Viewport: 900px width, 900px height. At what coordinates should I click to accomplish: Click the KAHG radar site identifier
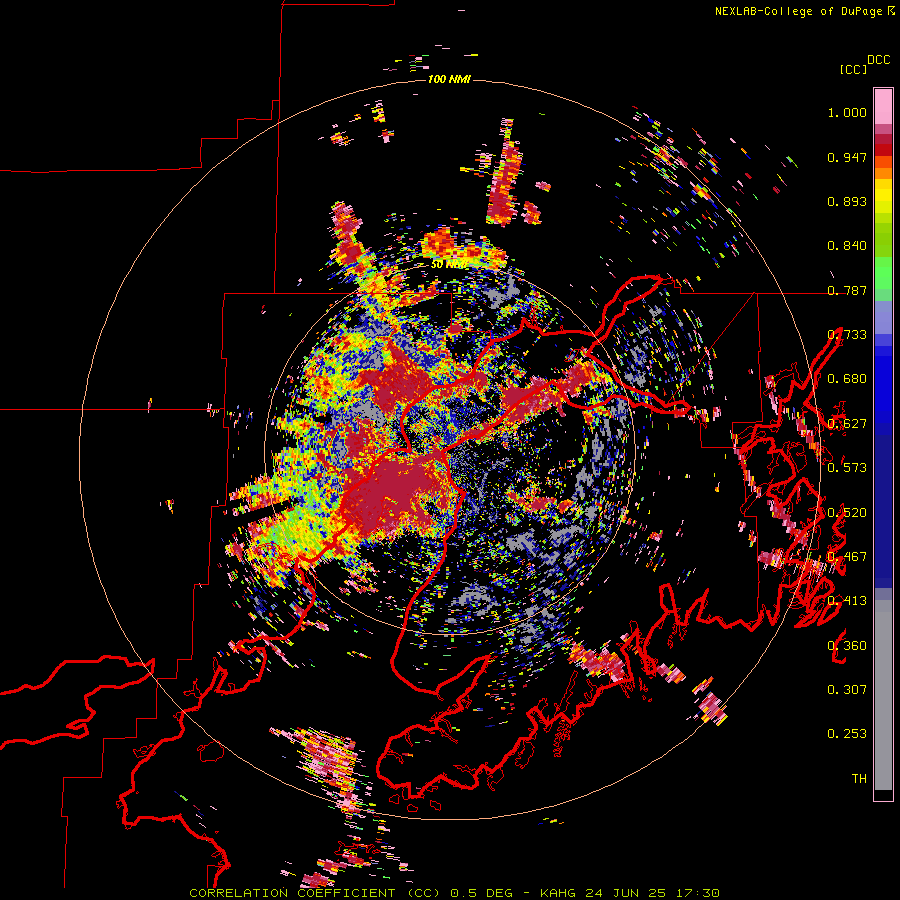[x=558, y=893]
